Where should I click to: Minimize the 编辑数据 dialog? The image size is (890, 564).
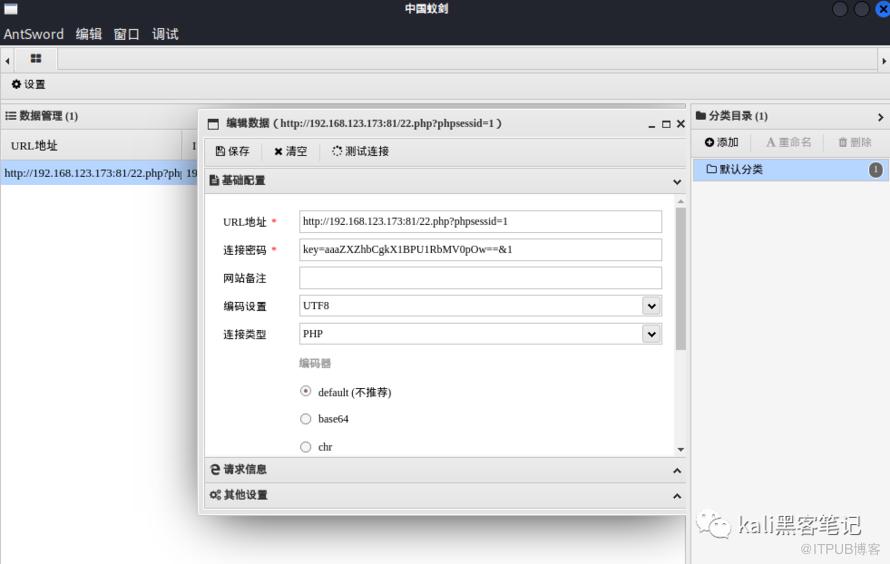coord(652,125)
